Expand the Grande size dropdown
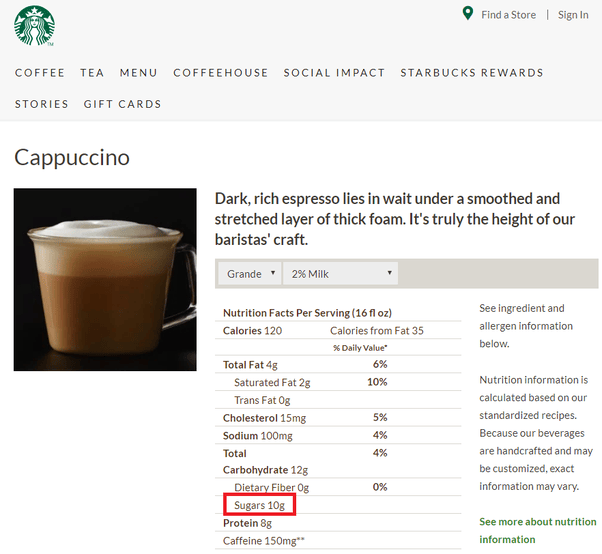This screenshot has height=554, width=602. point(250,274)
